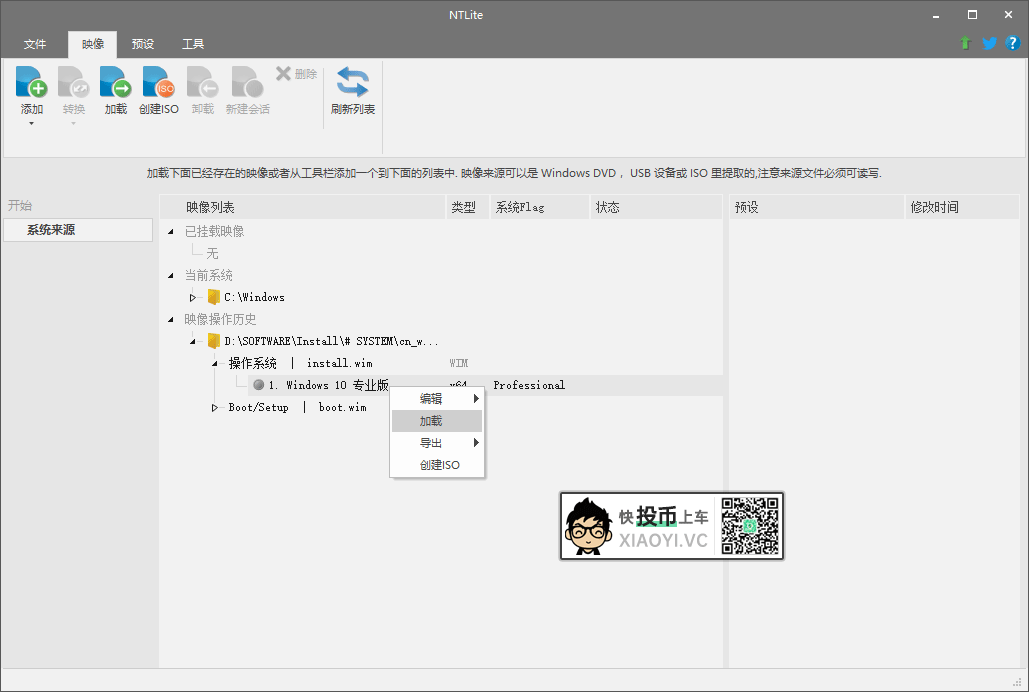The height and width of the screenshot is (692, 1029).
Task: Expand the Boot/Setup boot.wim node
Action: [x=214, y=407]
